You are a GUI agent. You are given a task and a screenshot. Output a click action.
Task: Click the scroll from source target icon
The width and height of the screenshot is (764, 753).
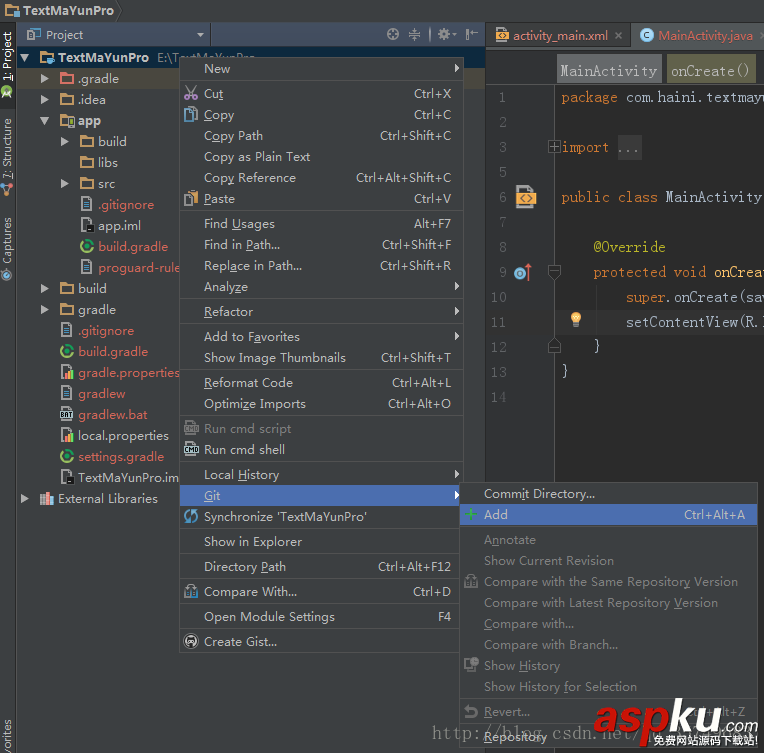tap(393, 34)
